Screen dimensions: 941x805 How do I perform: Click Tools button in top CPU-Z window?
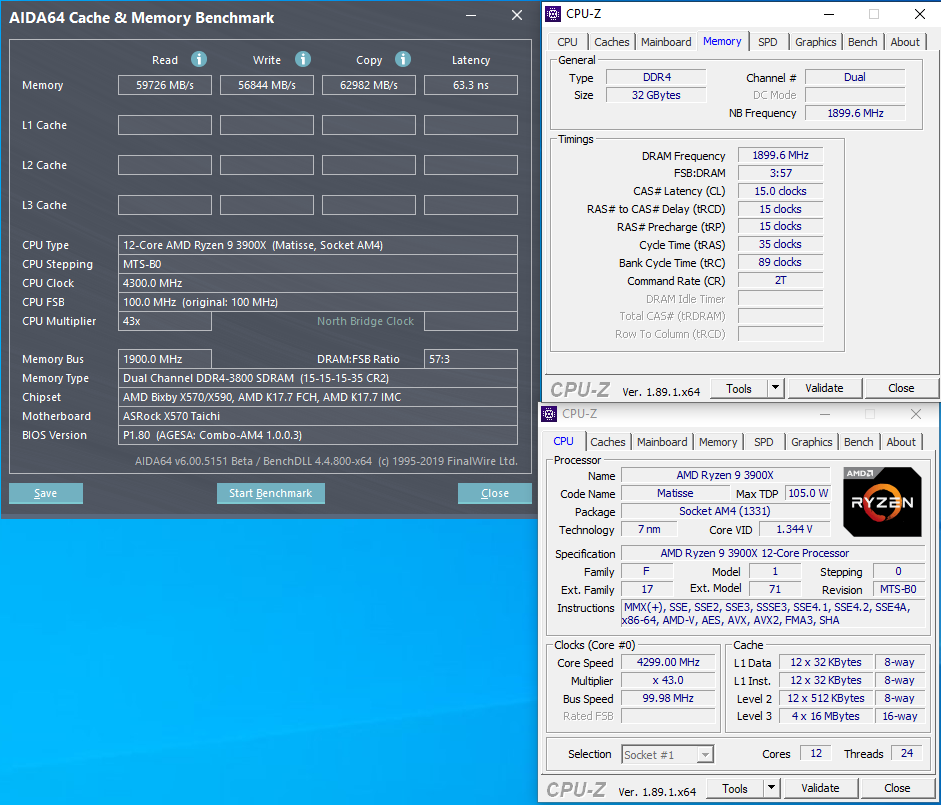739,388
